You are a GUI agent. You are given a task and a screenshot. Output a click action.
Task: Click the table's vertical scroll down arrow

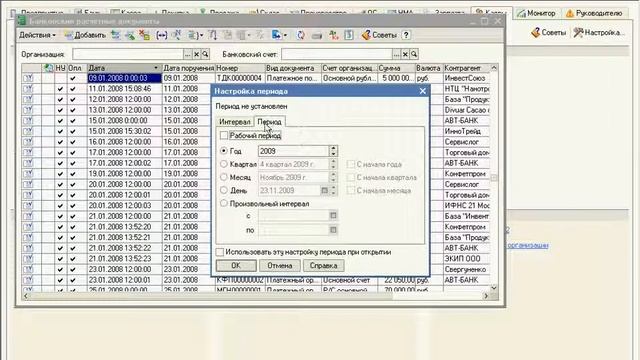click(x=494, y=288)
